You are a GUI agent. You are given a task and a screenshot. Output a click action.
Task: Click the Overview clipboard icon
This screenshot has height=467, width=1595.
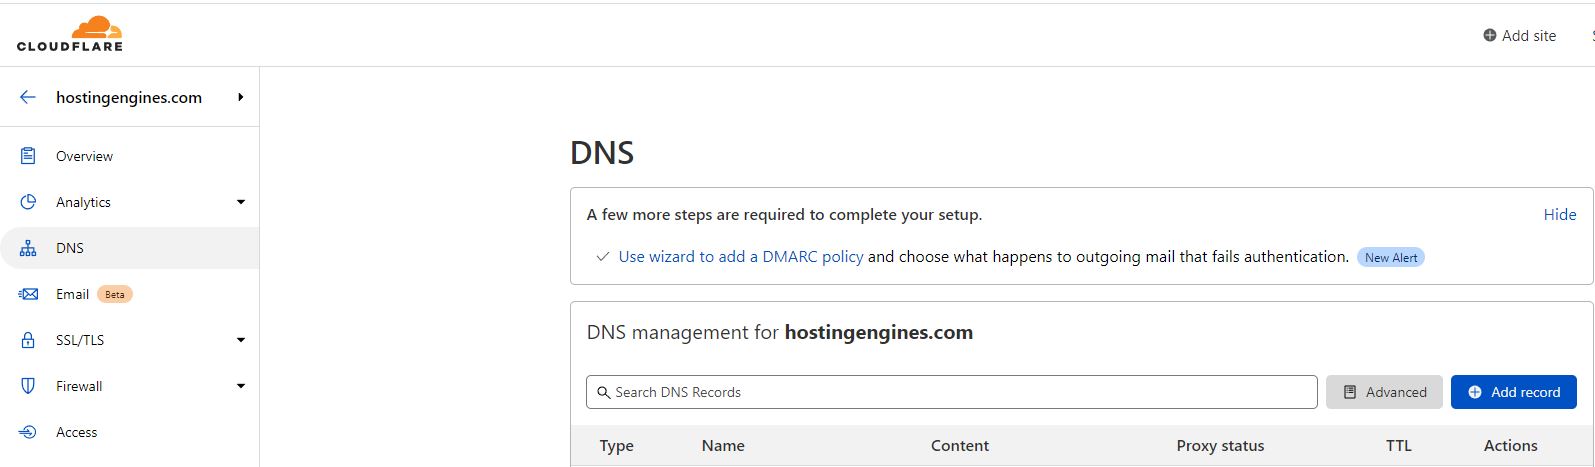coord(28,156)
